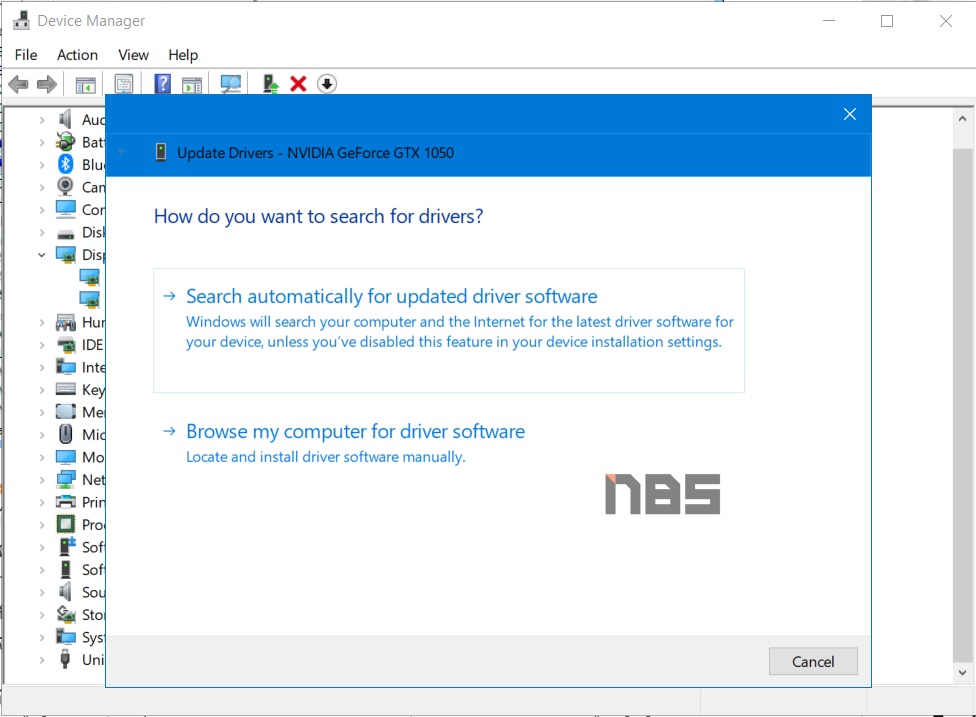Choose Browse my computer for driver software
This screenshot has width=976, height=717.
[355, 432]
